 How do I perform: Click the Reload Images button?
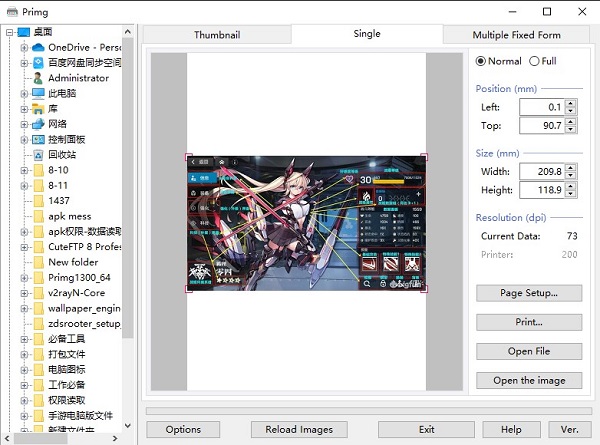coord(299,430)
